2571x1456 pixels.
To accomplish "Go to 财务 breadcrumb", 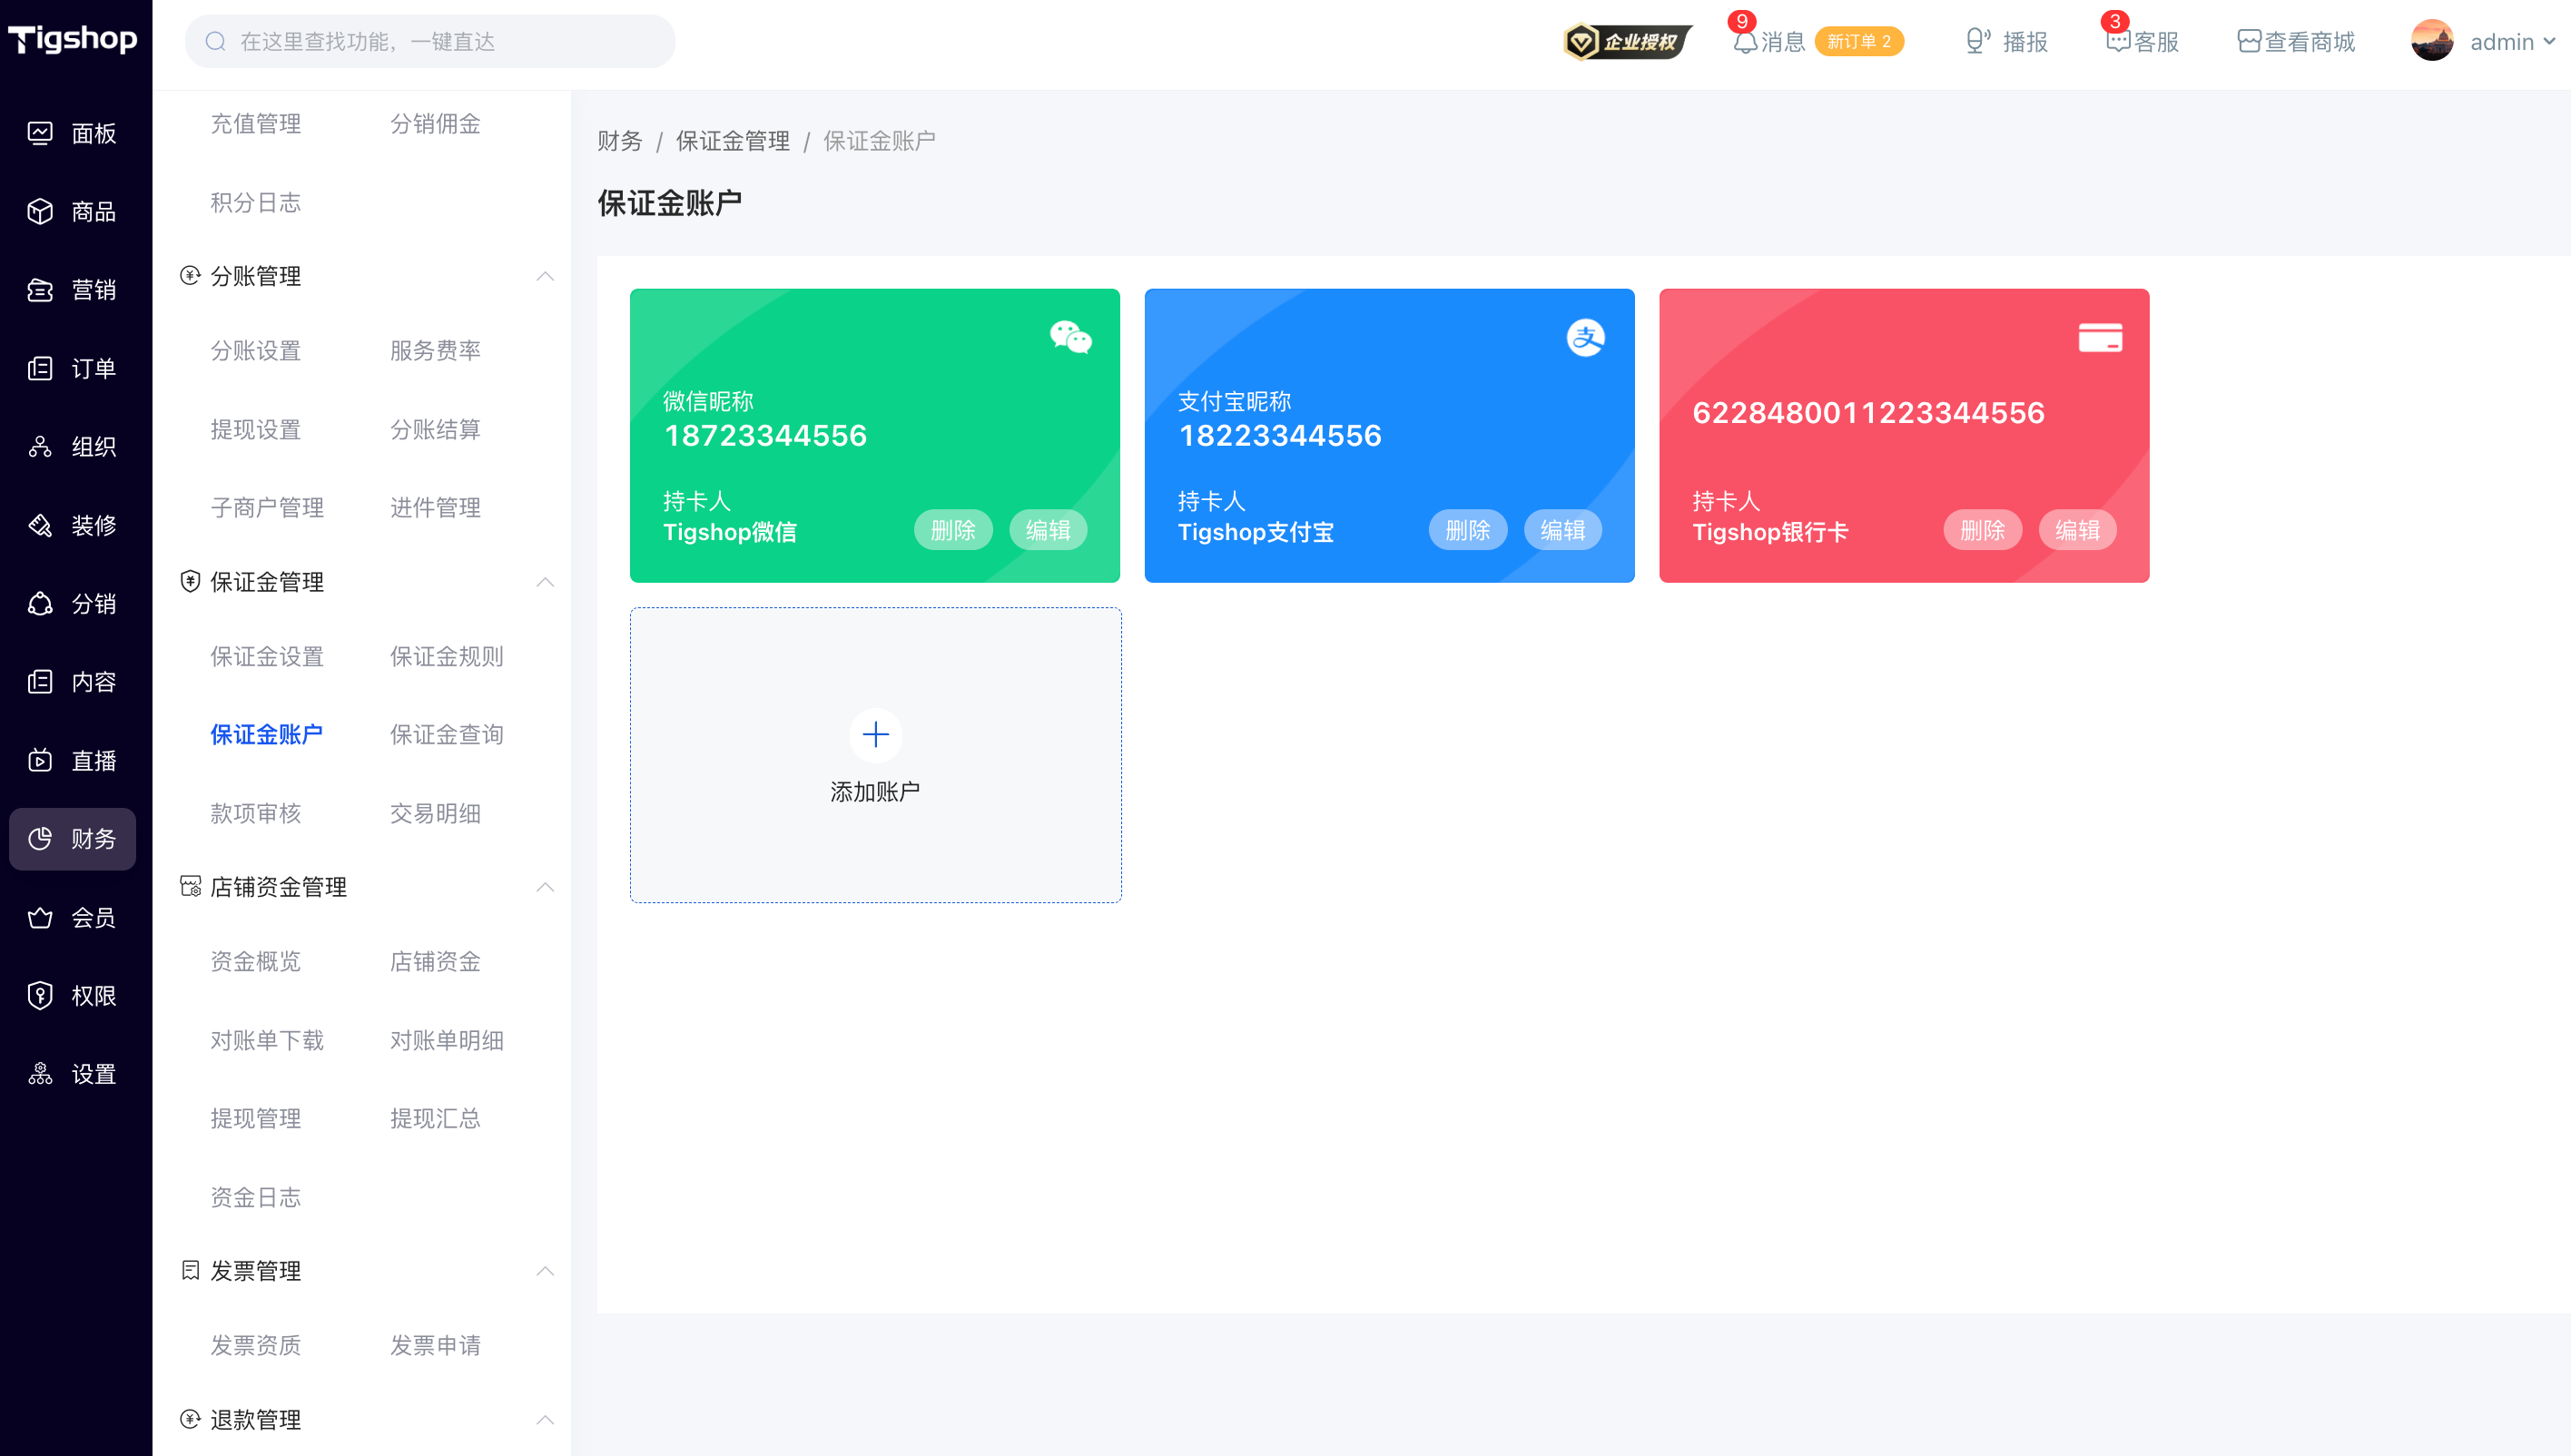I will (x=620, y=141).
